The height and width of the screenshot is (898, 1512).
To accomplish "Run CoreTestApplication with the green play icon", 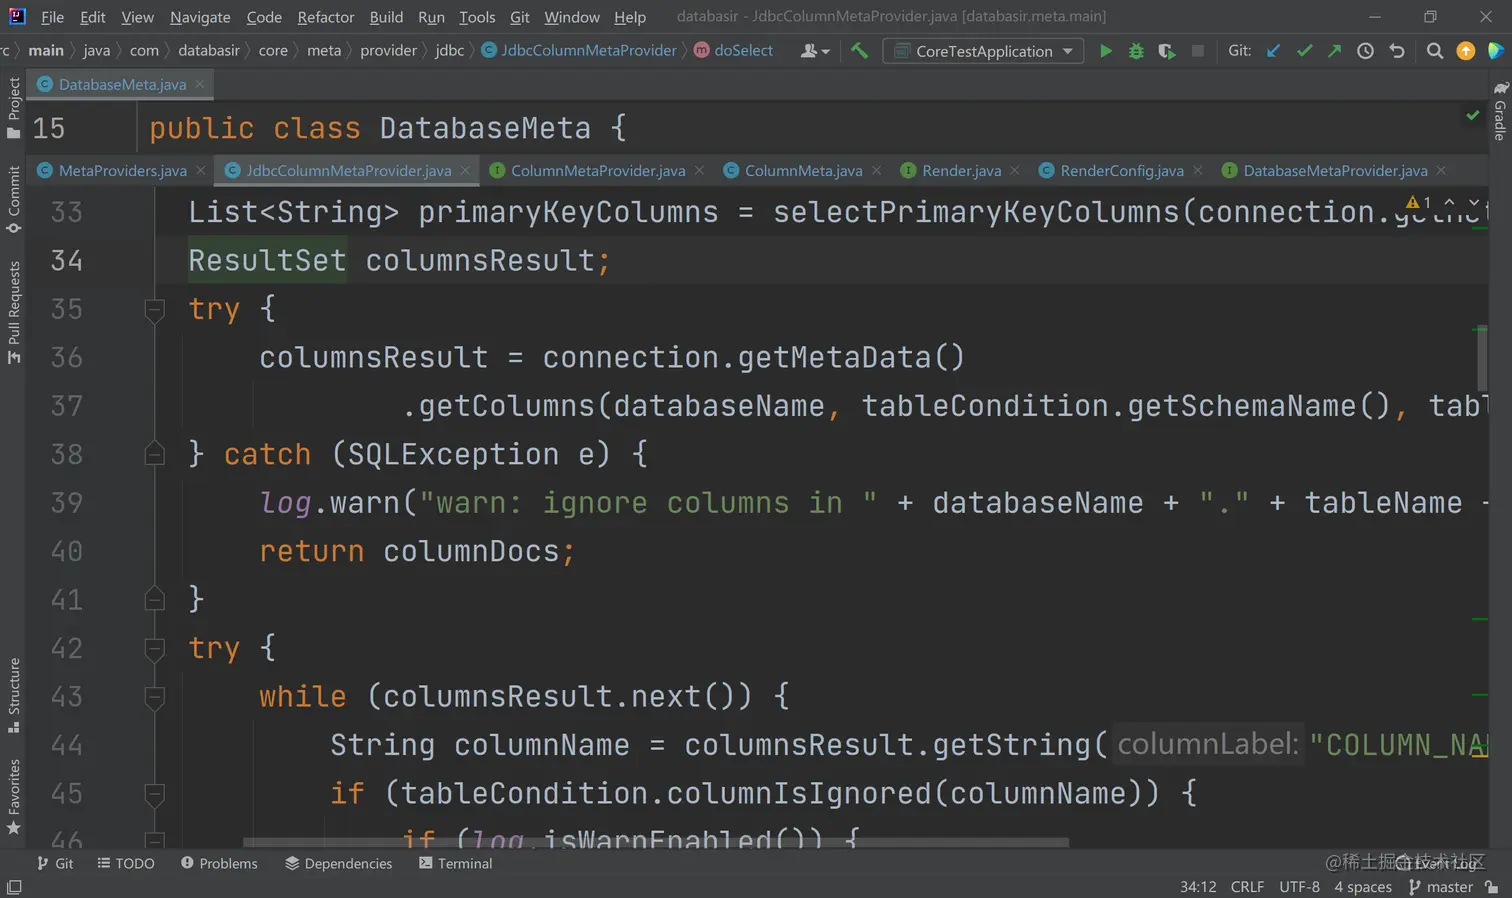I will click(x=1105, y=50).
